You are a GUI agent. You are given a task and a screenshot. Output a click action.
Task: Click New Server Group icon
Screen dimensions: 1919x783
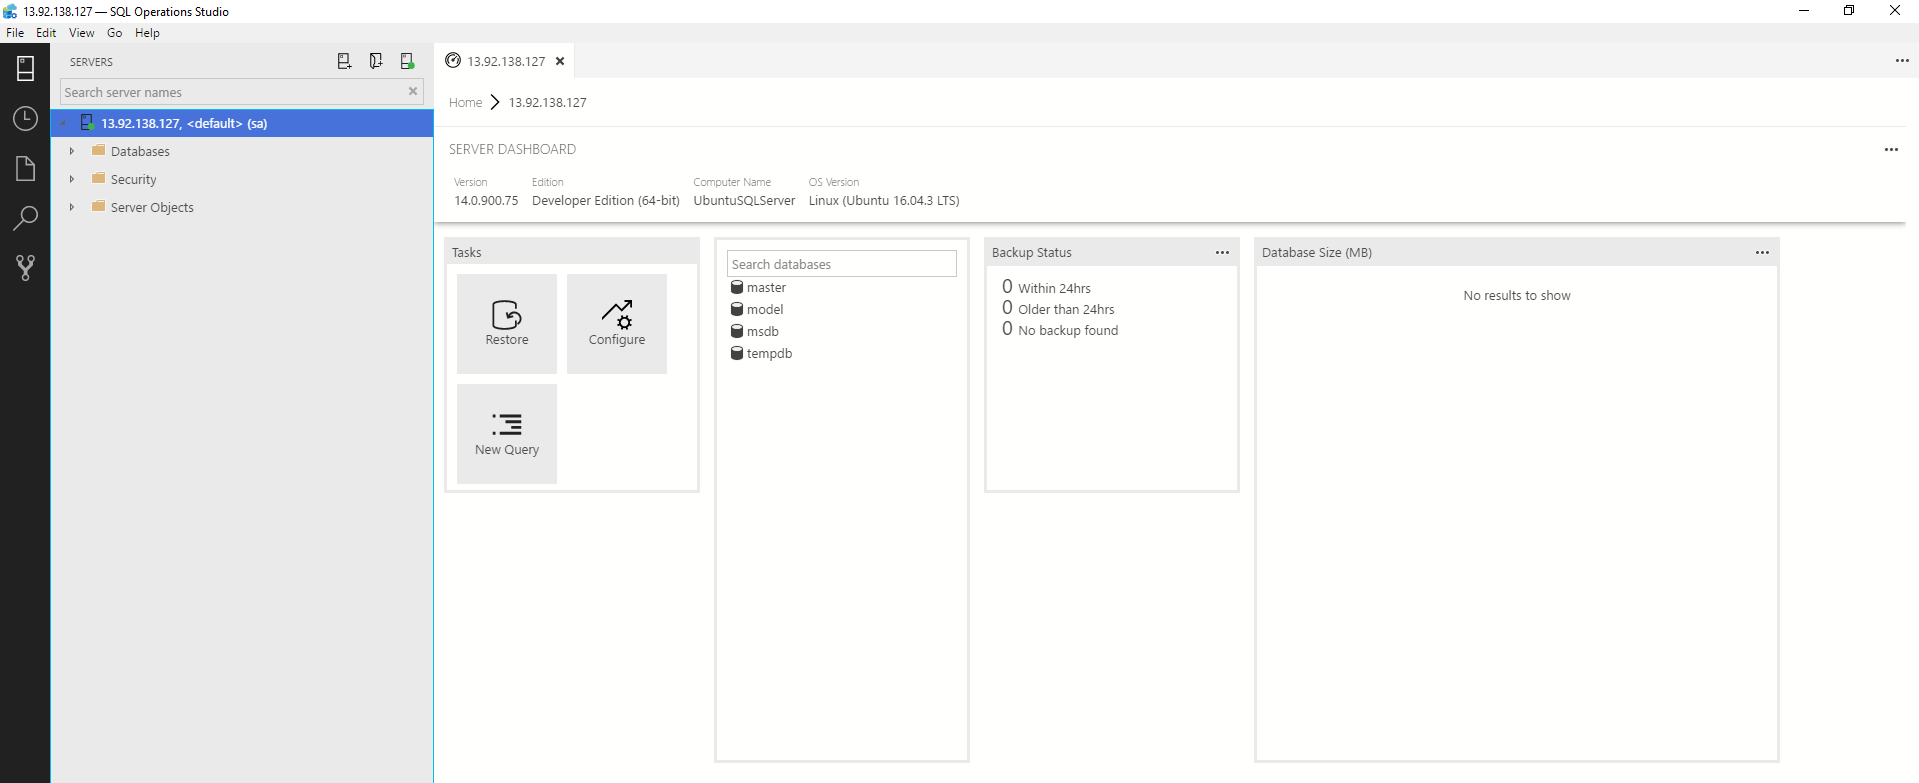pos(376,61)
